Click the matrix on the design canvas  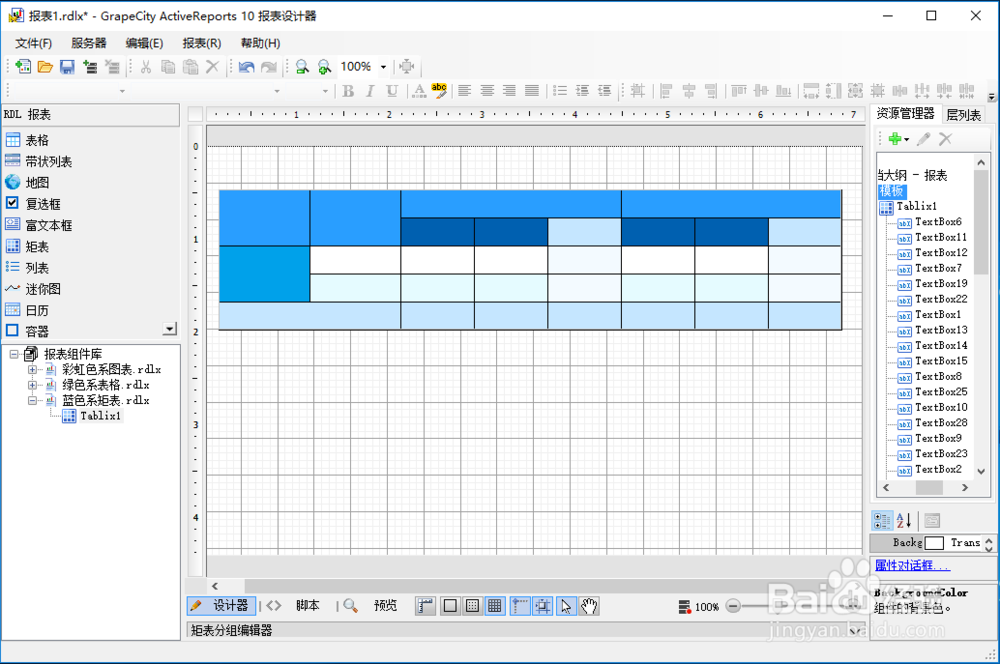tap(530, 260)
